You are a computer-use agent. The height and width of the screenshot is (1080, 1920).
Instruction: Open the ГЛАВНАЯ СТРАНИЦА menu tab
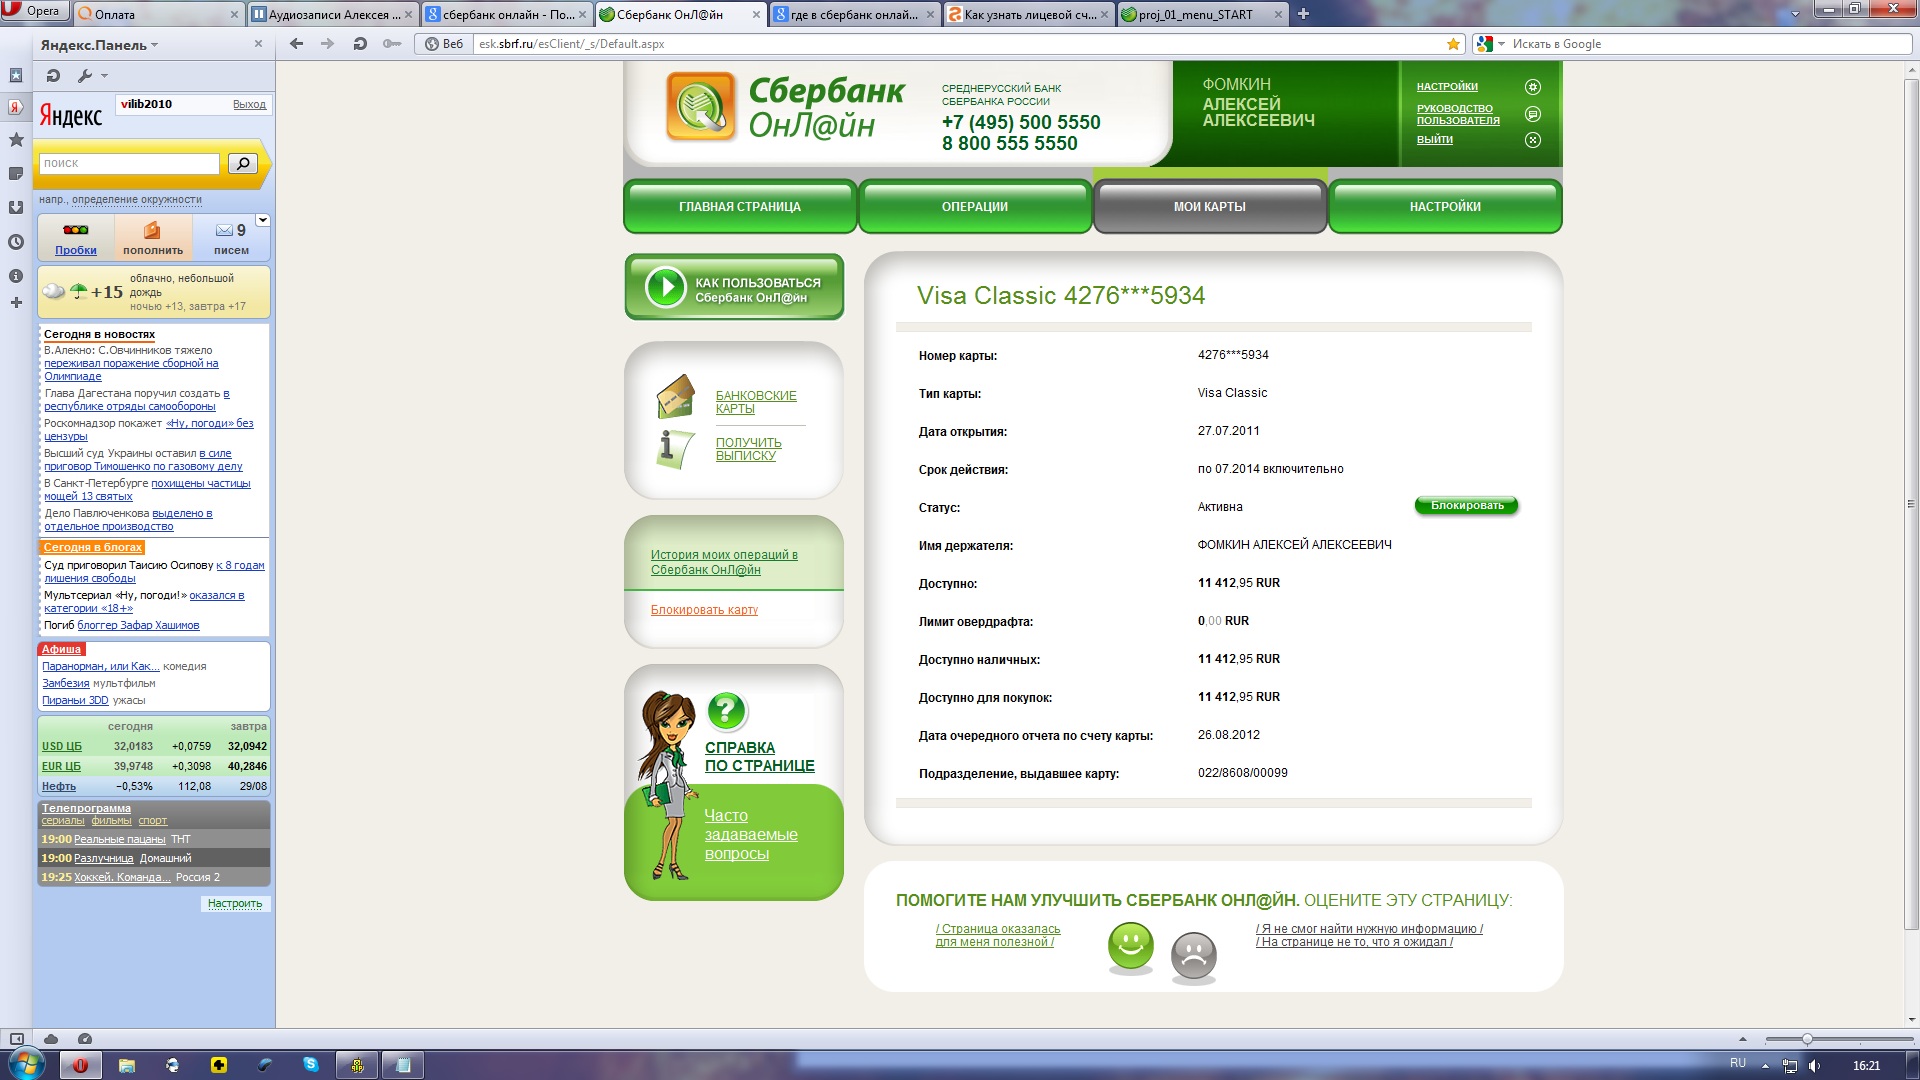[x=740, y=206]
